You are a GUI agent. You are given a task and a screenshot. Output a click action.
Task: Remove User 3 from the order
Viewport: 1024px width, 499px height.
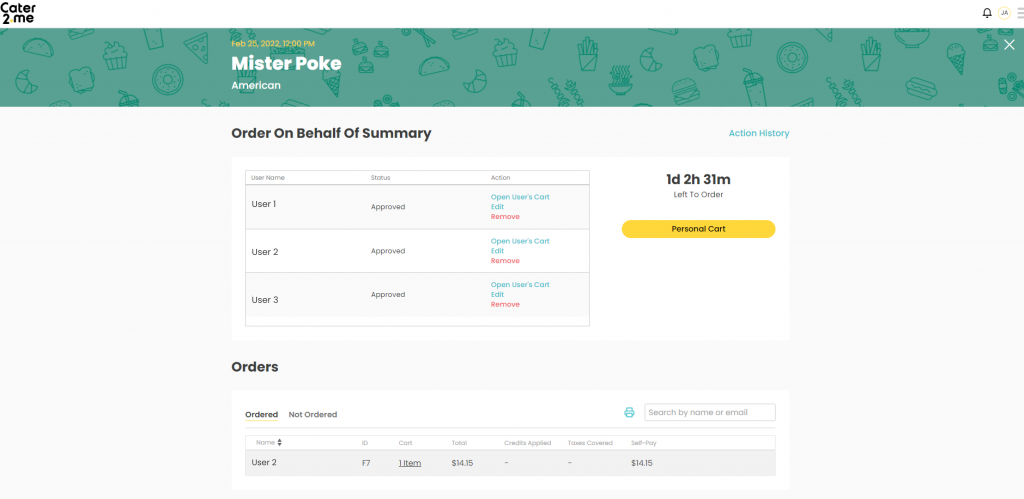point(505,304)
